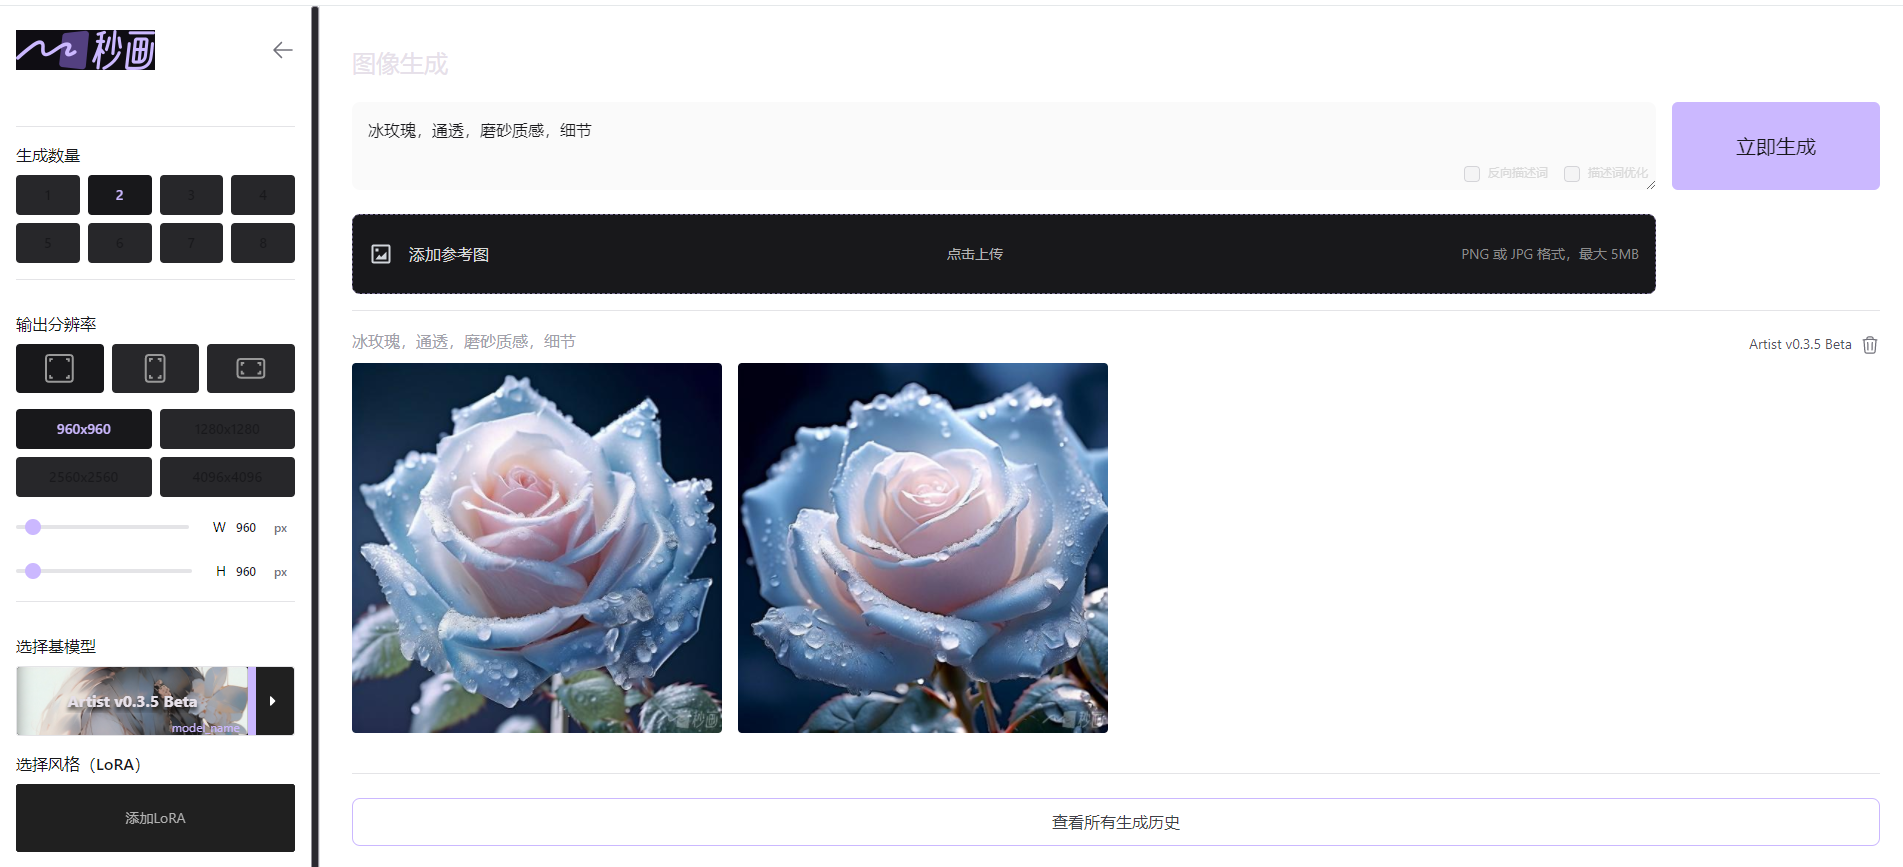This screenshot has height=867, width=1903.
Task: Open the first generated rose image
Action: pos(537,548)
